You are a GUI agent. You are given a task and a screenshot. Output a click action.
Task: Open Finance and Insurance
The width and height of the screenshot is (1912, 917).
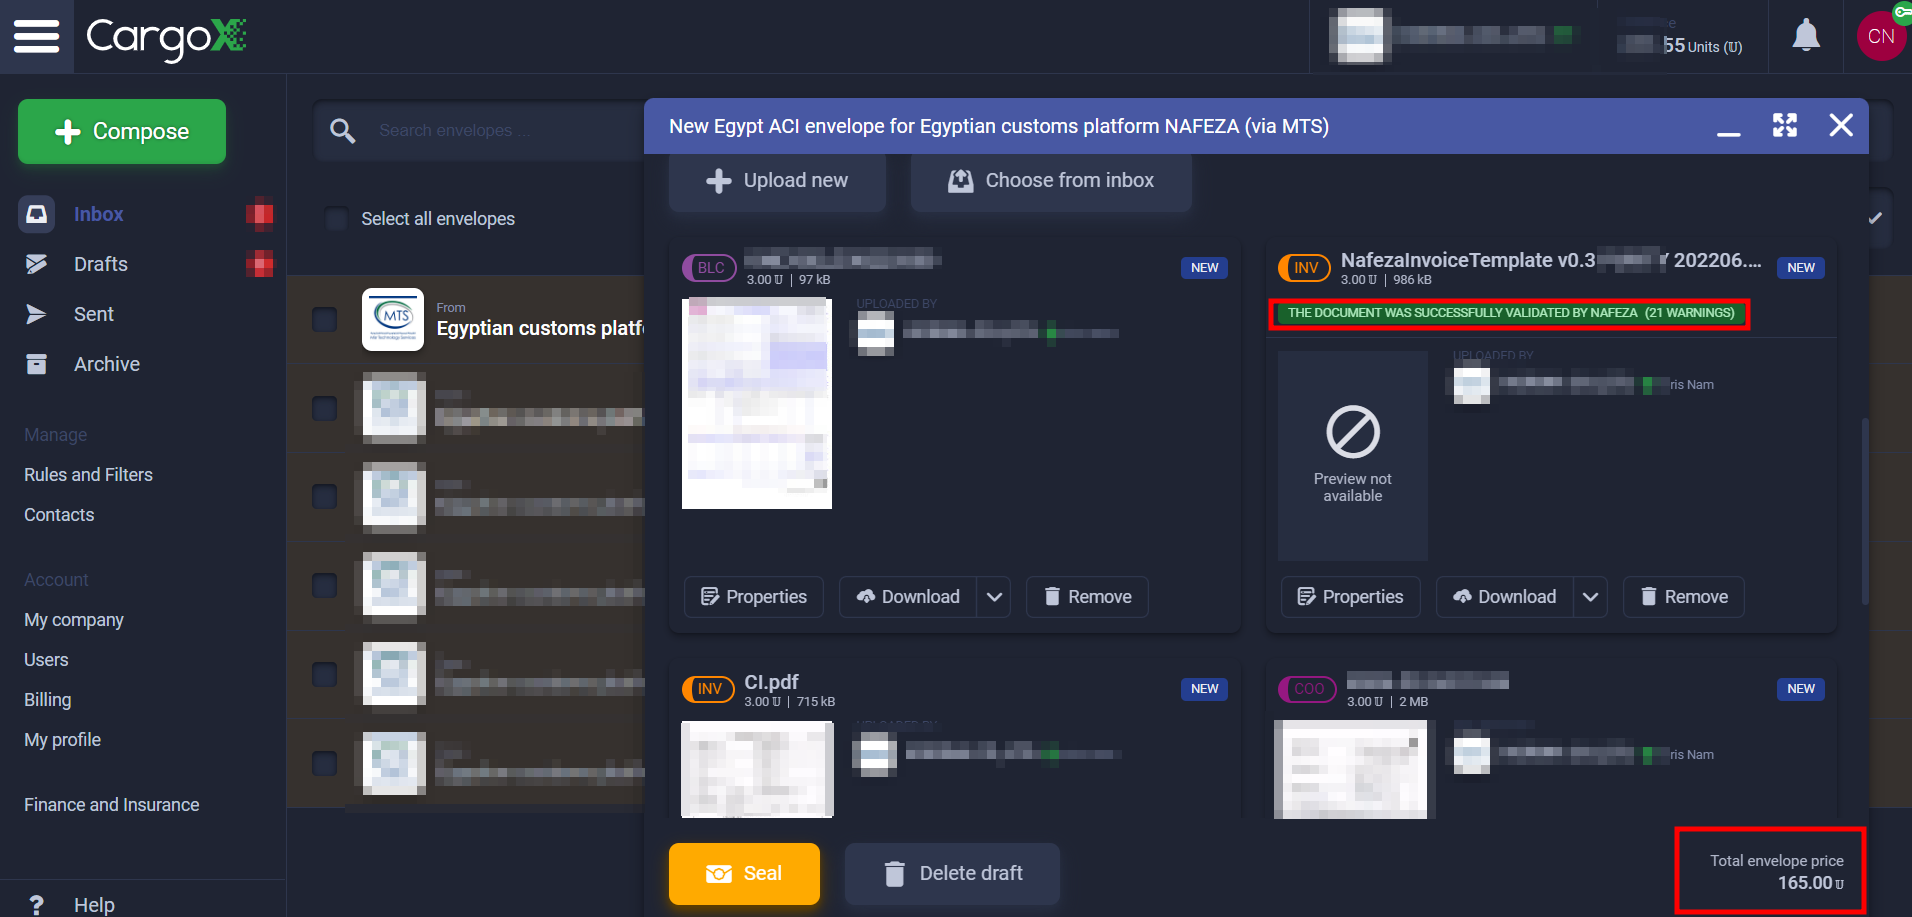tap(111, 805)
